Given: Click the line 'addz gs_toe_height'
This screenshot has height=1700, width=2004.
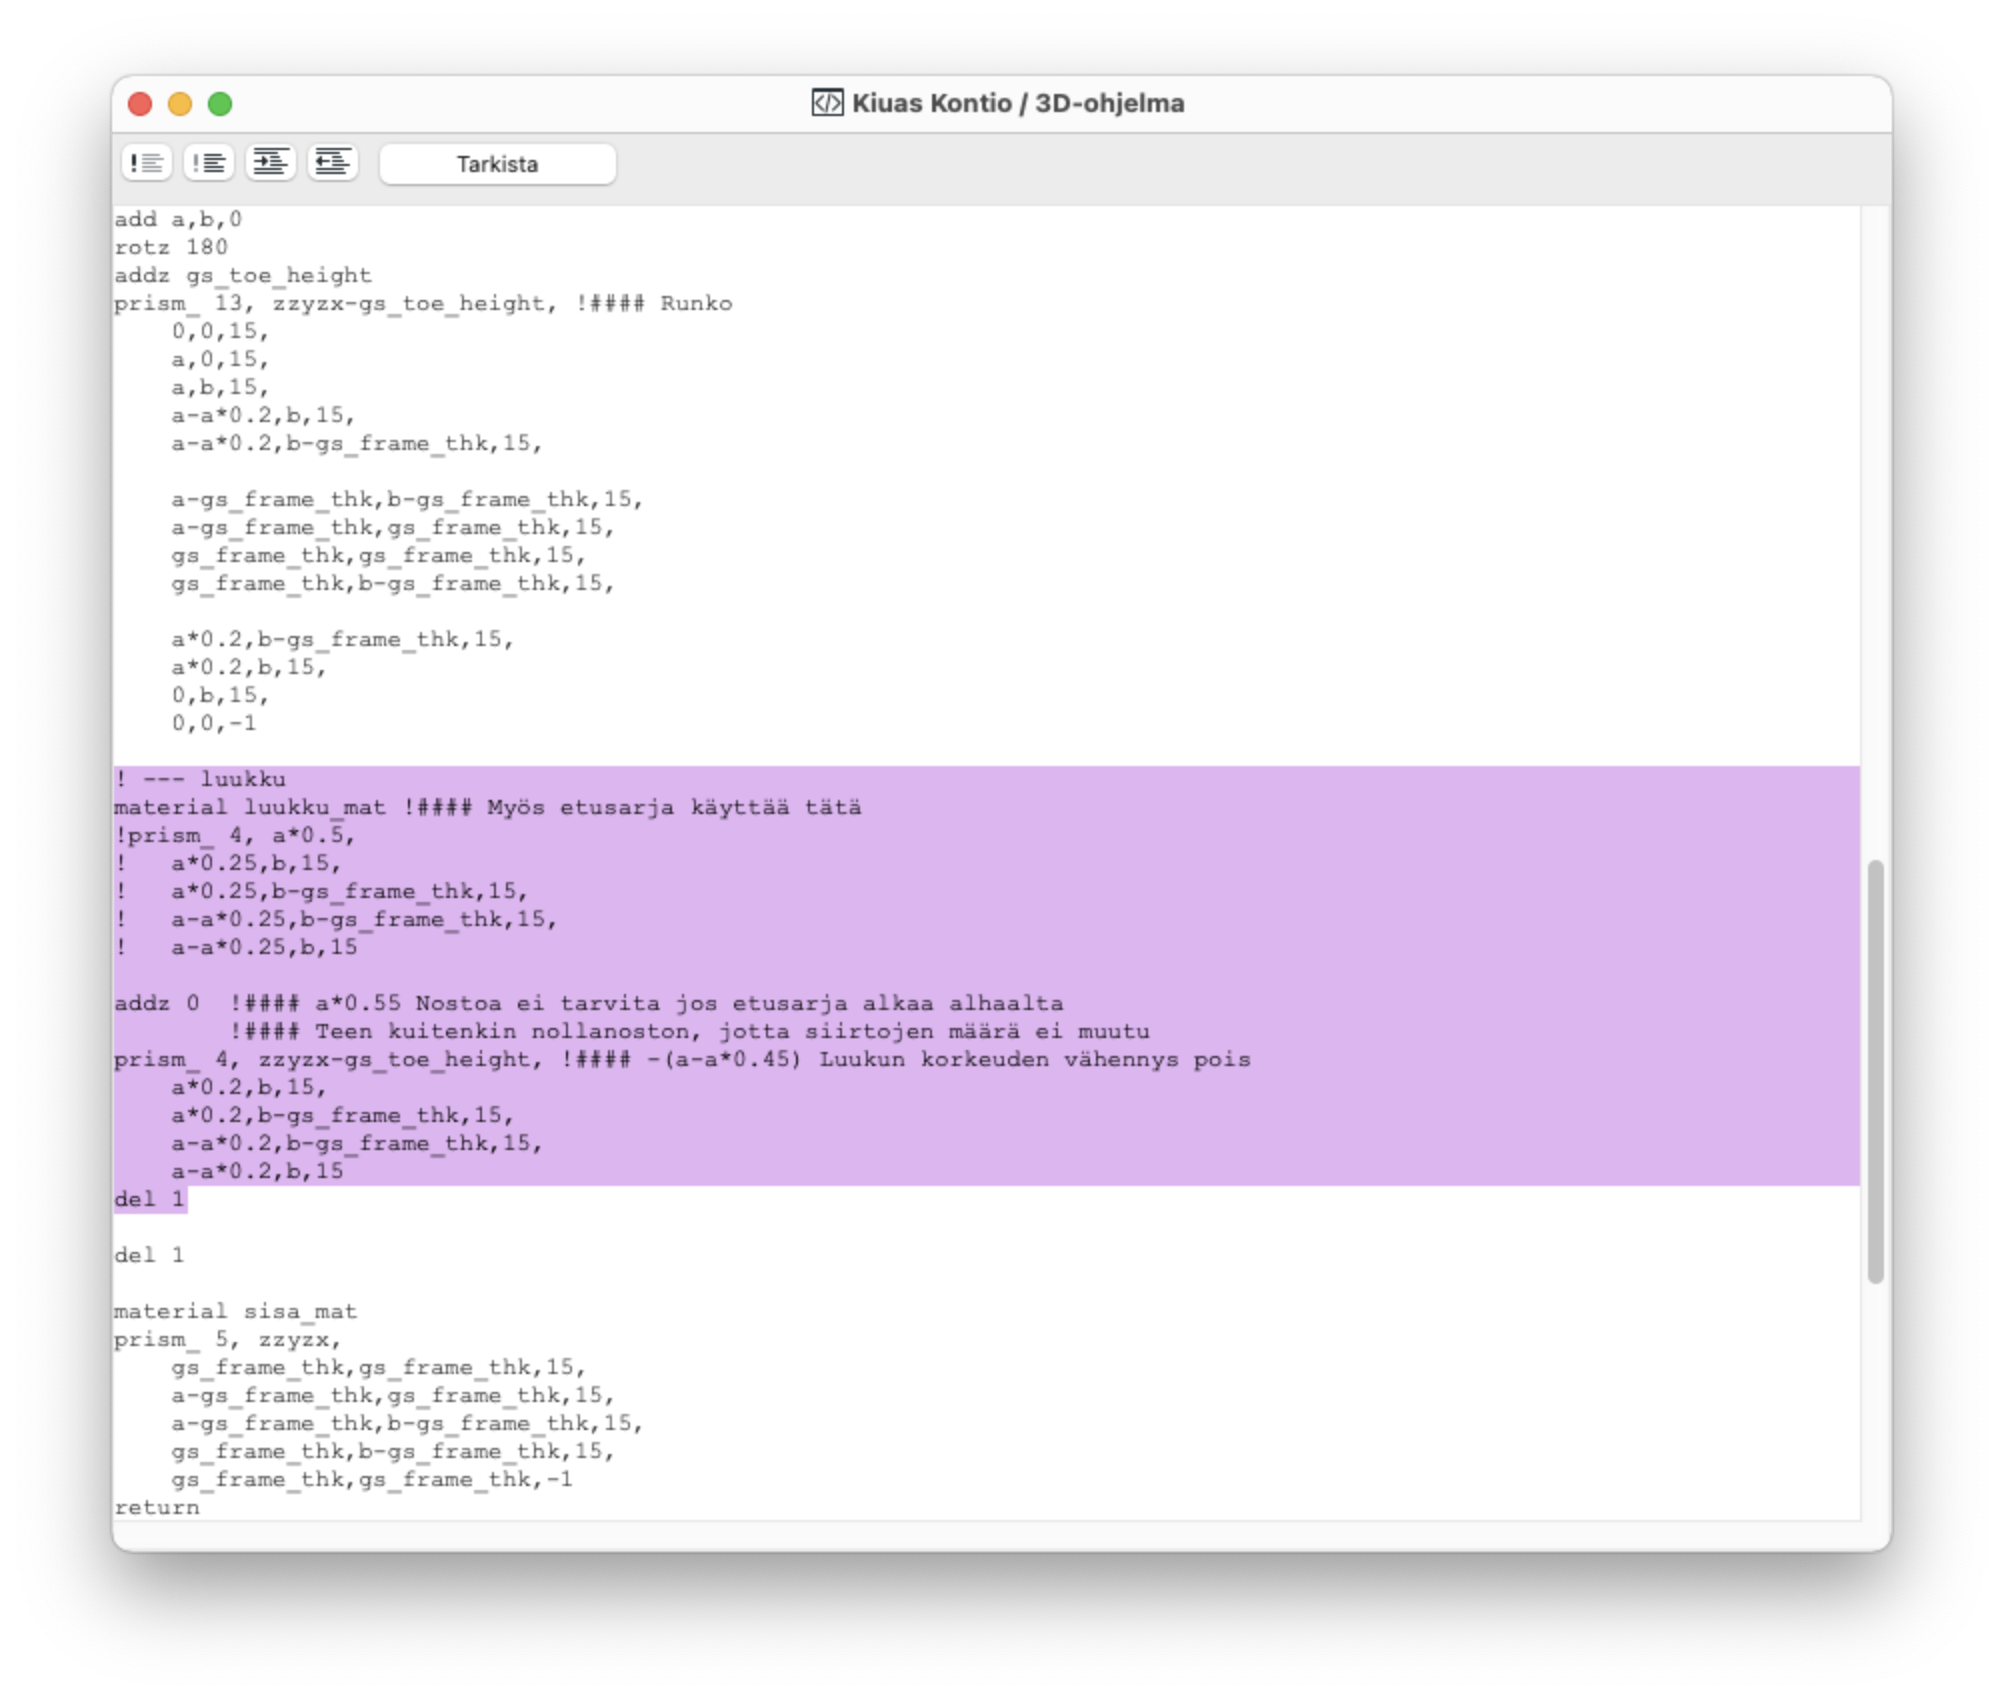Looking at the screenshot, I should coord(243,275).
